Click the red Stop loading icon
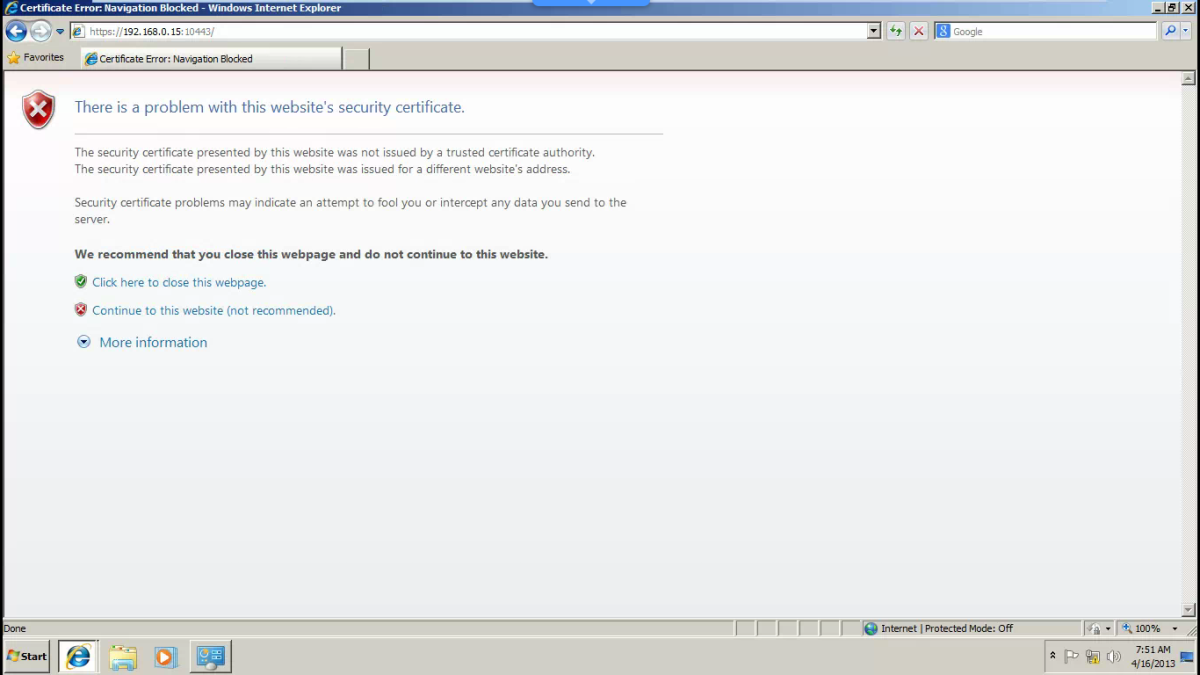Screen dimensions: 1200x675 coord(918,31)
